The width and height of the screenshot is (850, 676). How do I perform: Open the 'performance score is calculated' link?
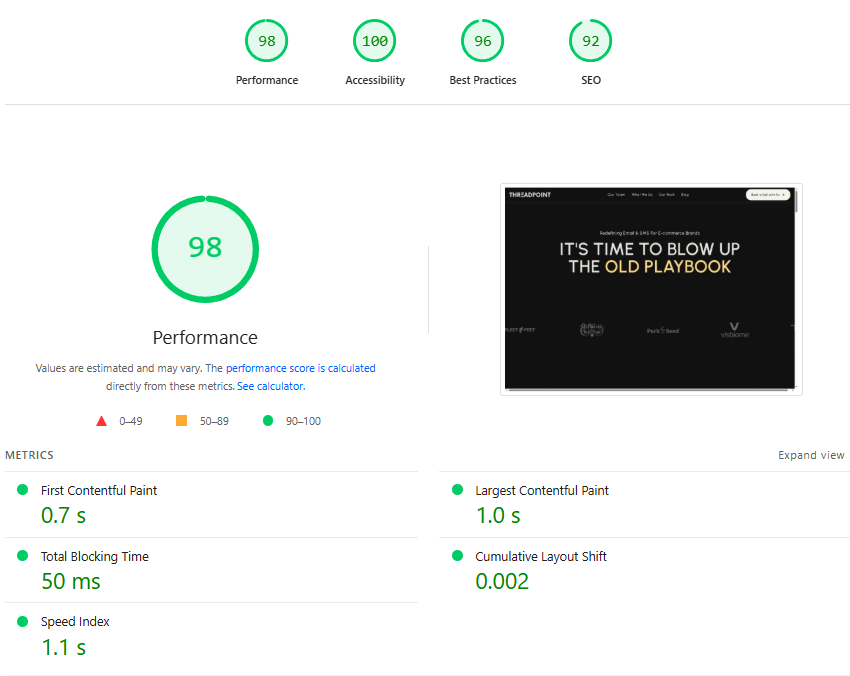tap(300, 368)
